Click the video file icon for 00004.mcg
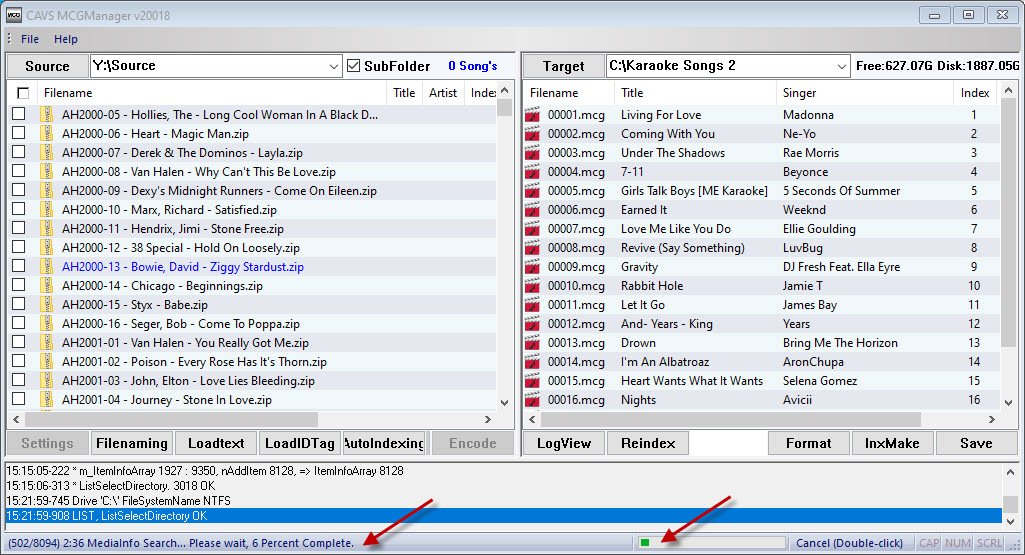1025x555 pixels. click(x=532, y=172)
